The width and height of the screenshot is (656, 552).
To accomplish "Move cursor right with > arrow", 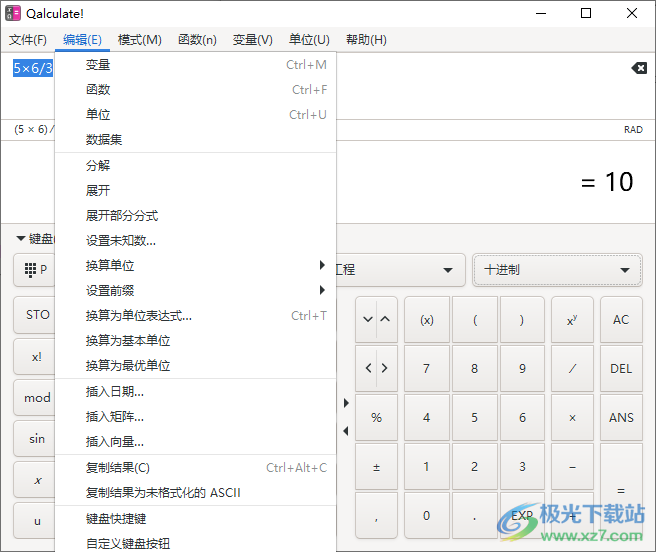I will tap(385, 368).
